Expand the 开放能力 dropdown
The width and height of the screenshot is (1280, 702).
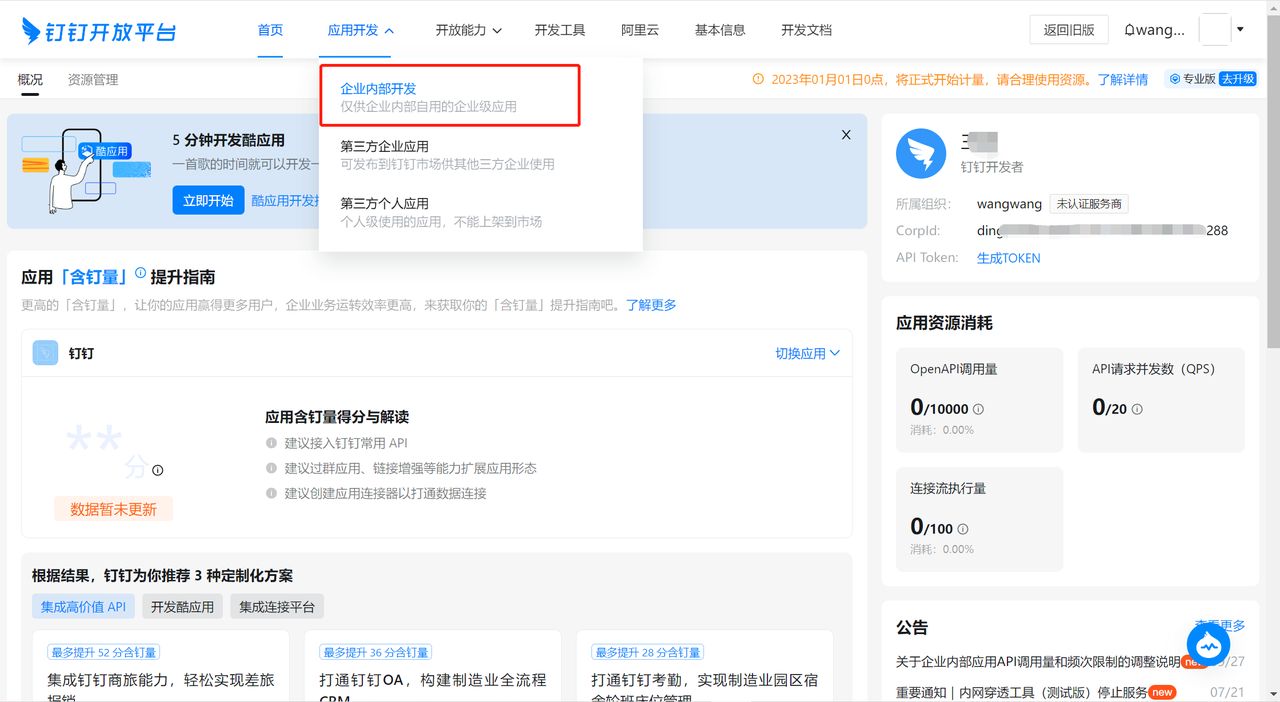tap(469, 30)
